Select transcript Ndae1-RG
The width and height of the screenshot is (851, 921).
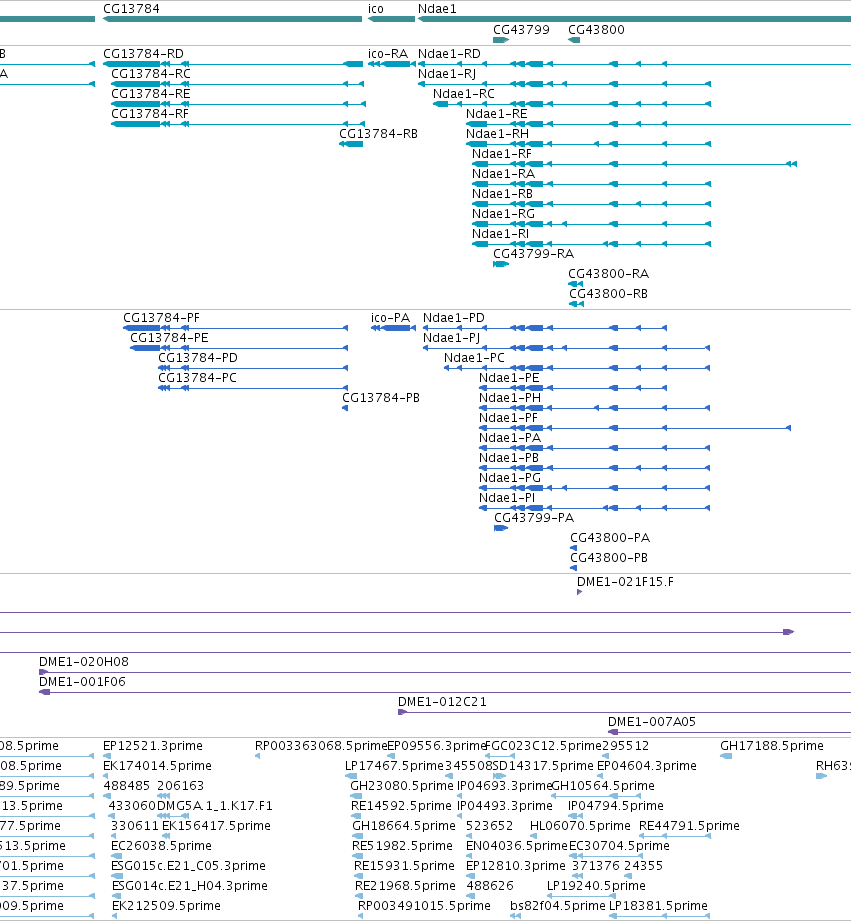(591, 224)
